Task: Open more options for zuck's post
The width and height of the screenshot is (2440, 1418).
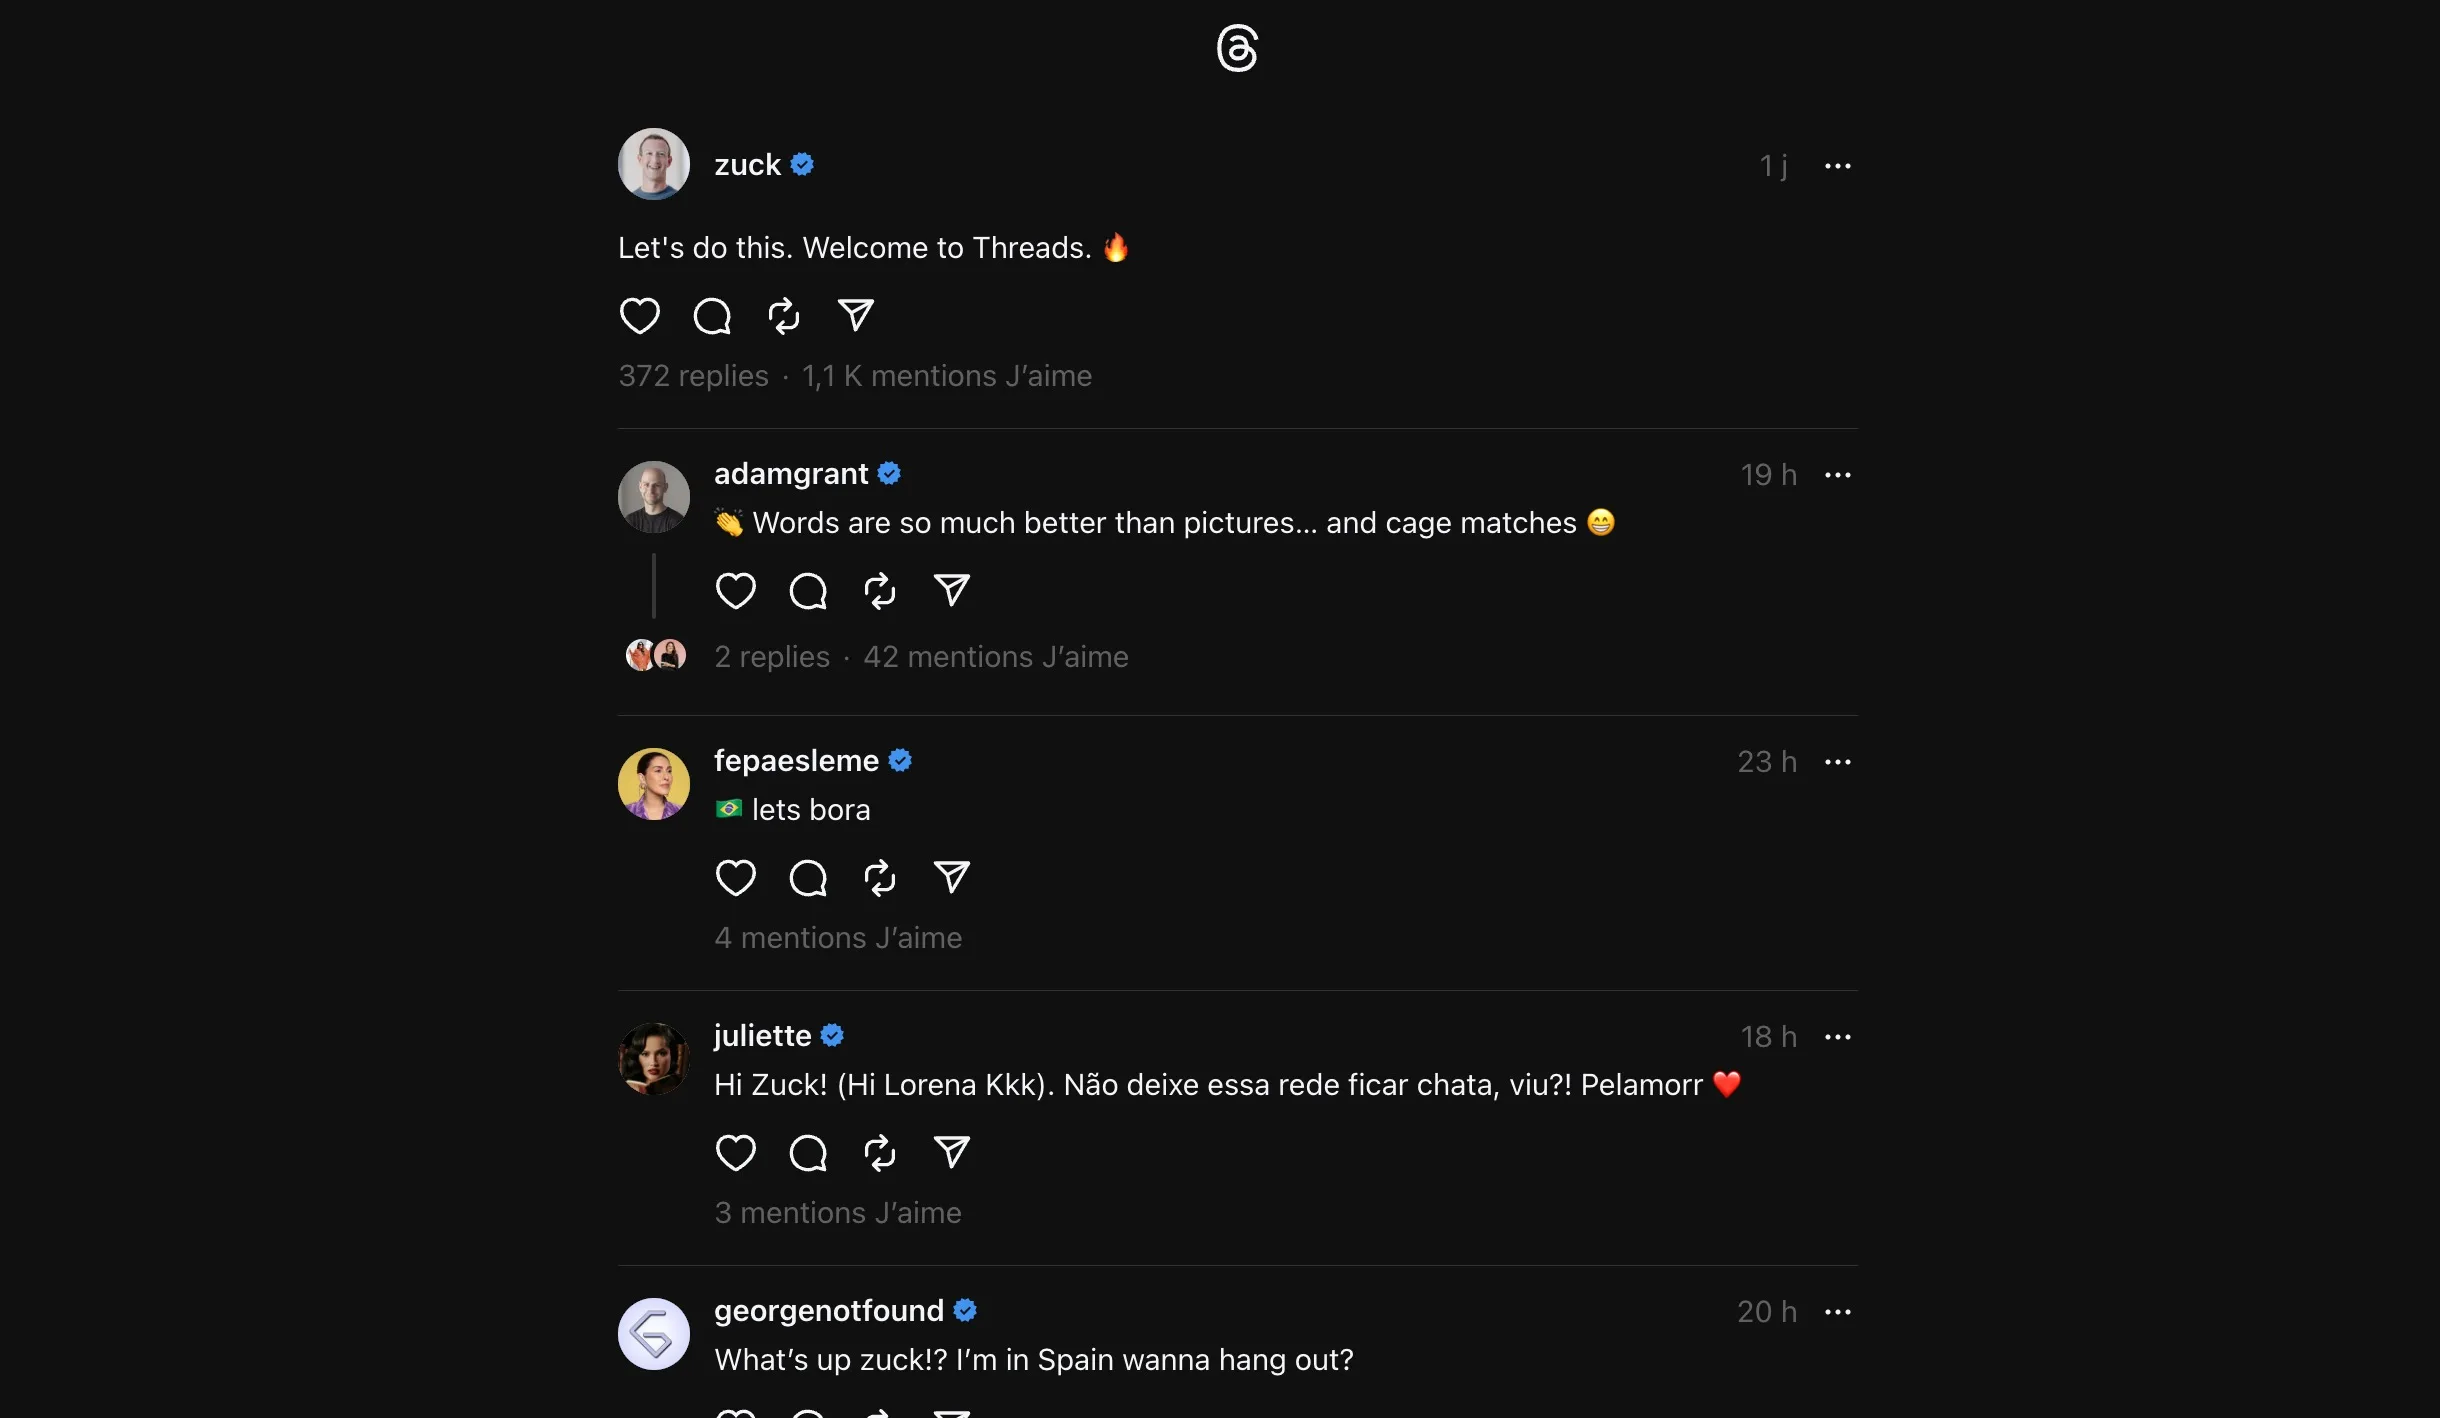Action: click(1837, 166)
